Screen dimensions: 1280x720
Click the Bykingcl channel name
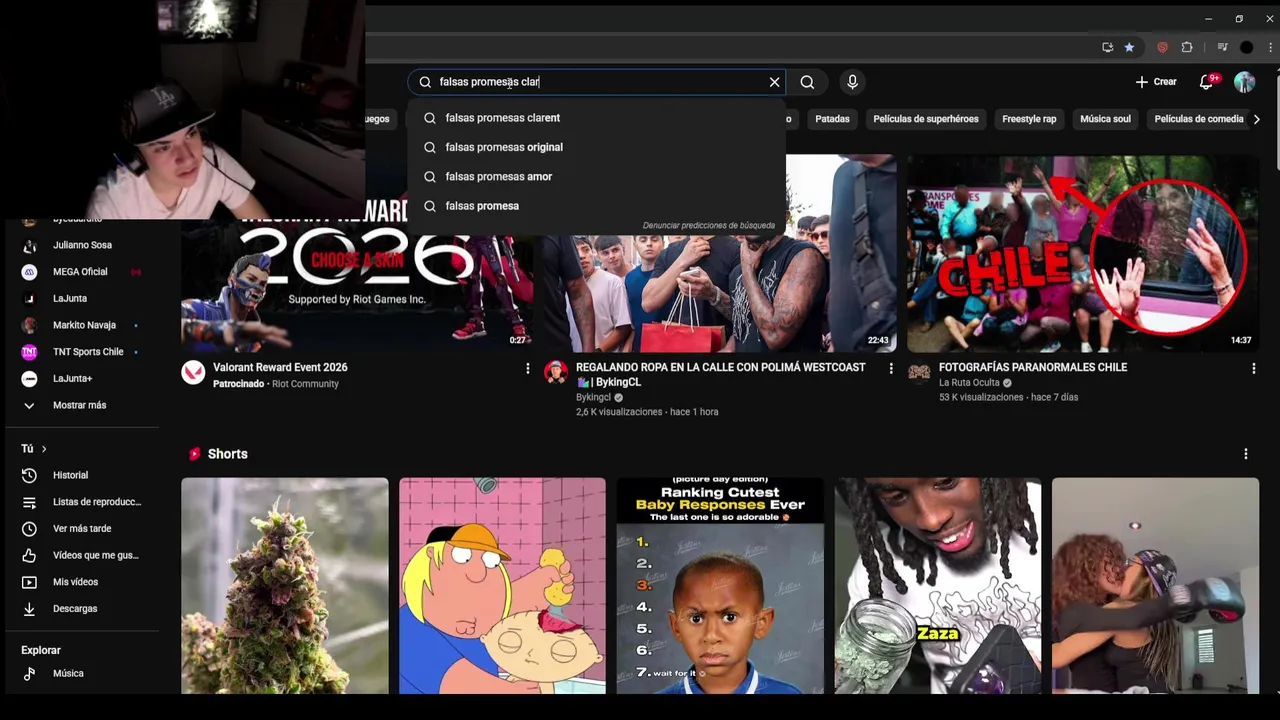pyautogui.click(x=593, y=398)
